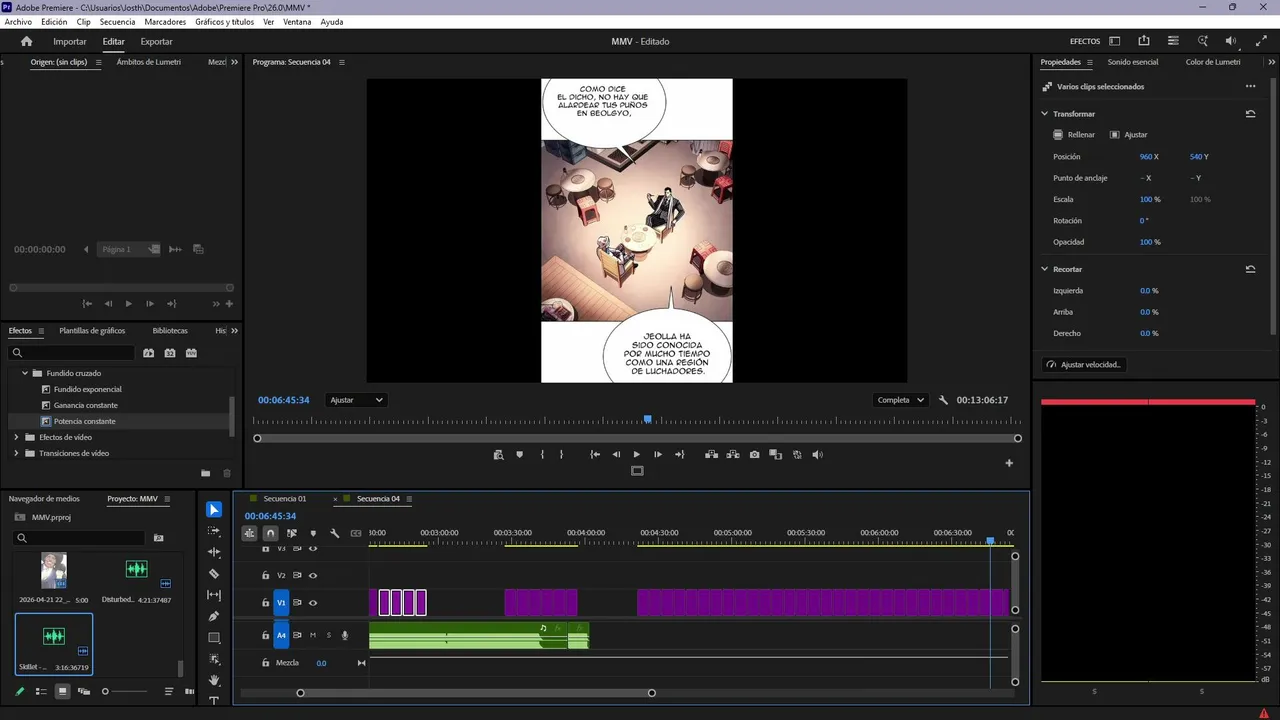Open the Marcadores menu
1280x720 pixels.
coord(165,22)
